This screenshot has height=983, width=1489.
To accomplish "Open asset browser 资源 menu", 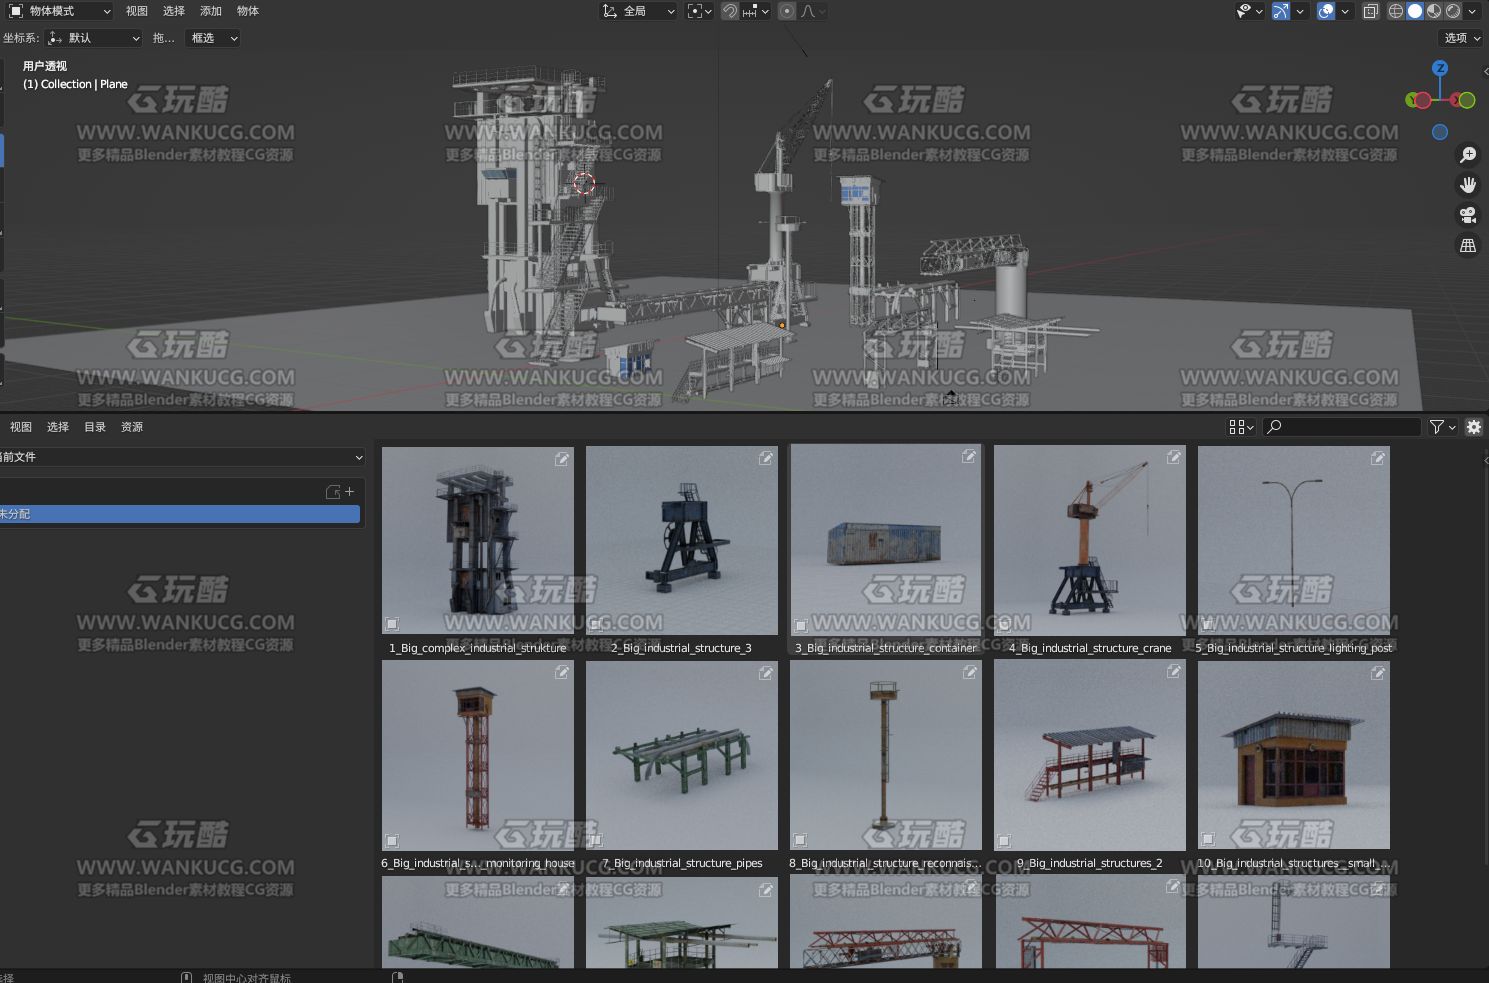I will (132, 427).
